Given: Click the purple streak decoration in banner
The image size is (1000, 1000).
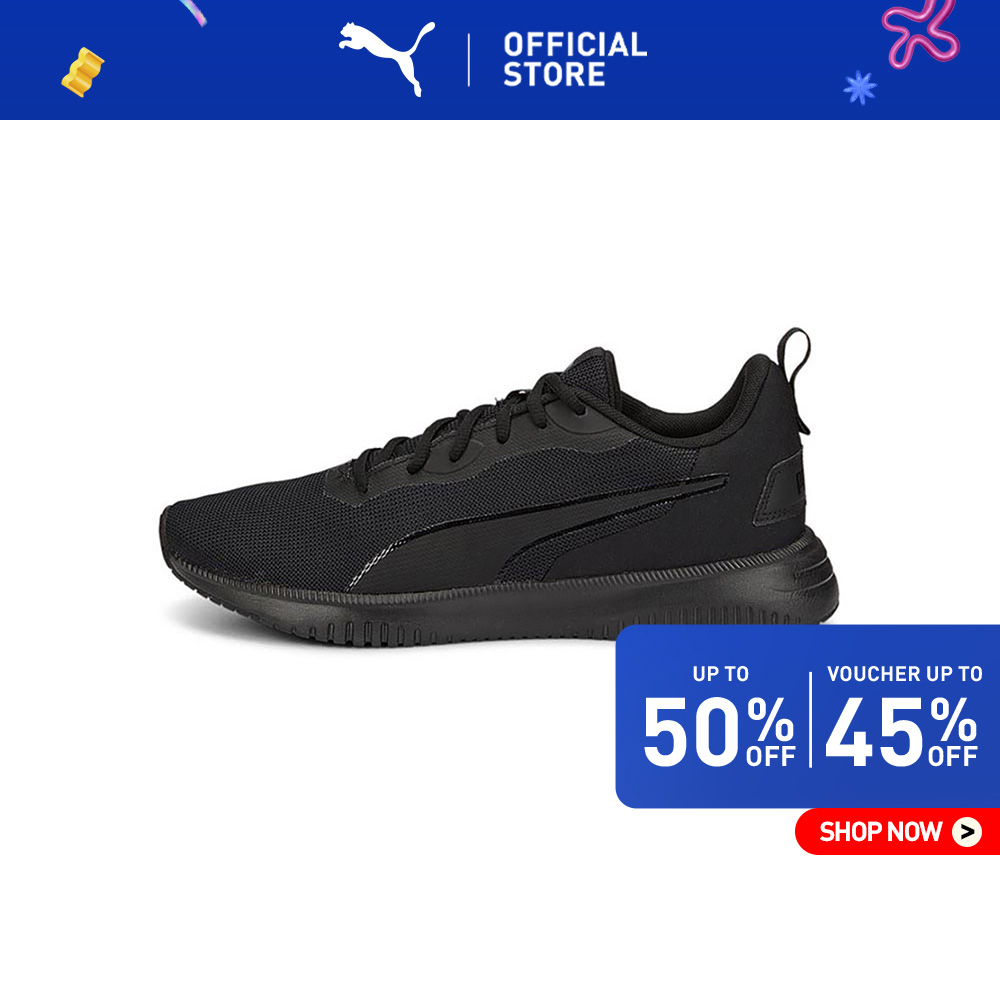Looking at the screenshot, I should tap(193, 12).
